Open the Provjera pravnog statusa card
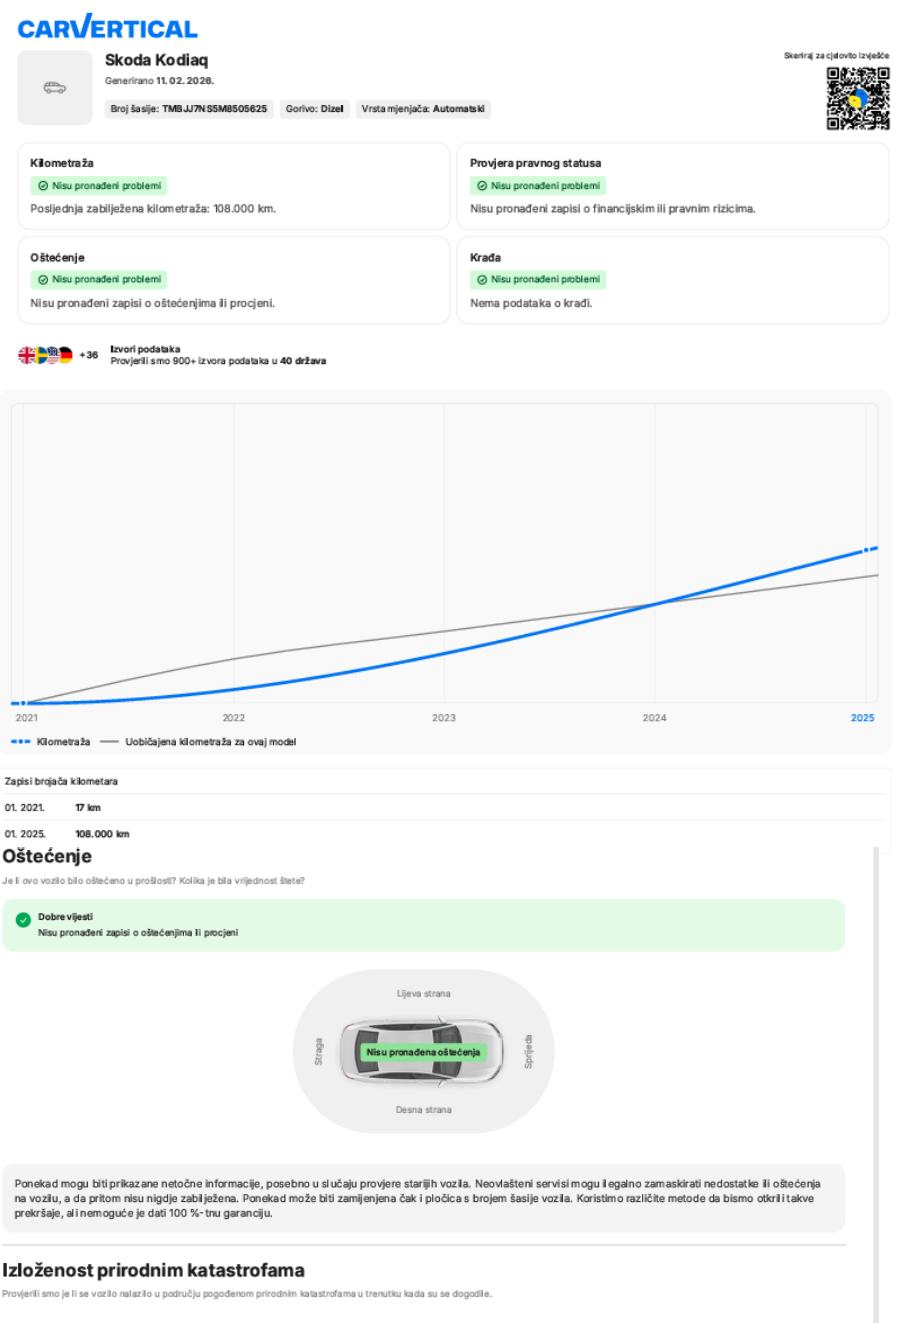Viewport: 897px width, 1323px height. pyautogui.click(x=672, y=185)
